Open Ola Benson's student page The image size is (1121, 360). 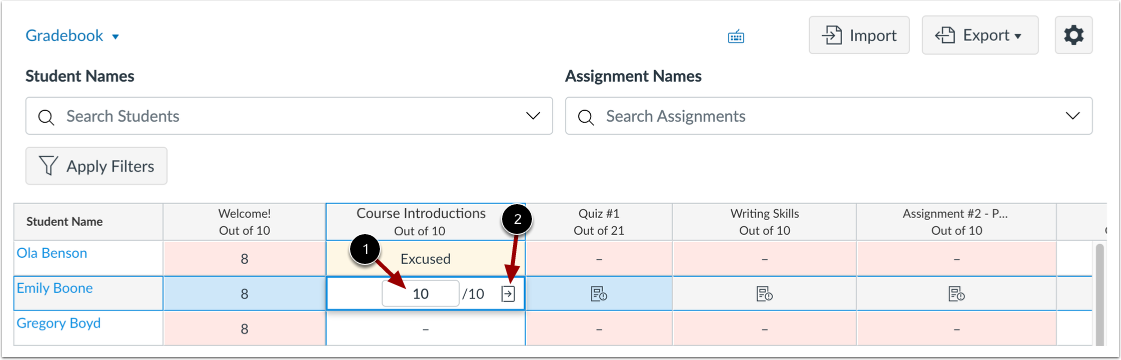[51, 254]
